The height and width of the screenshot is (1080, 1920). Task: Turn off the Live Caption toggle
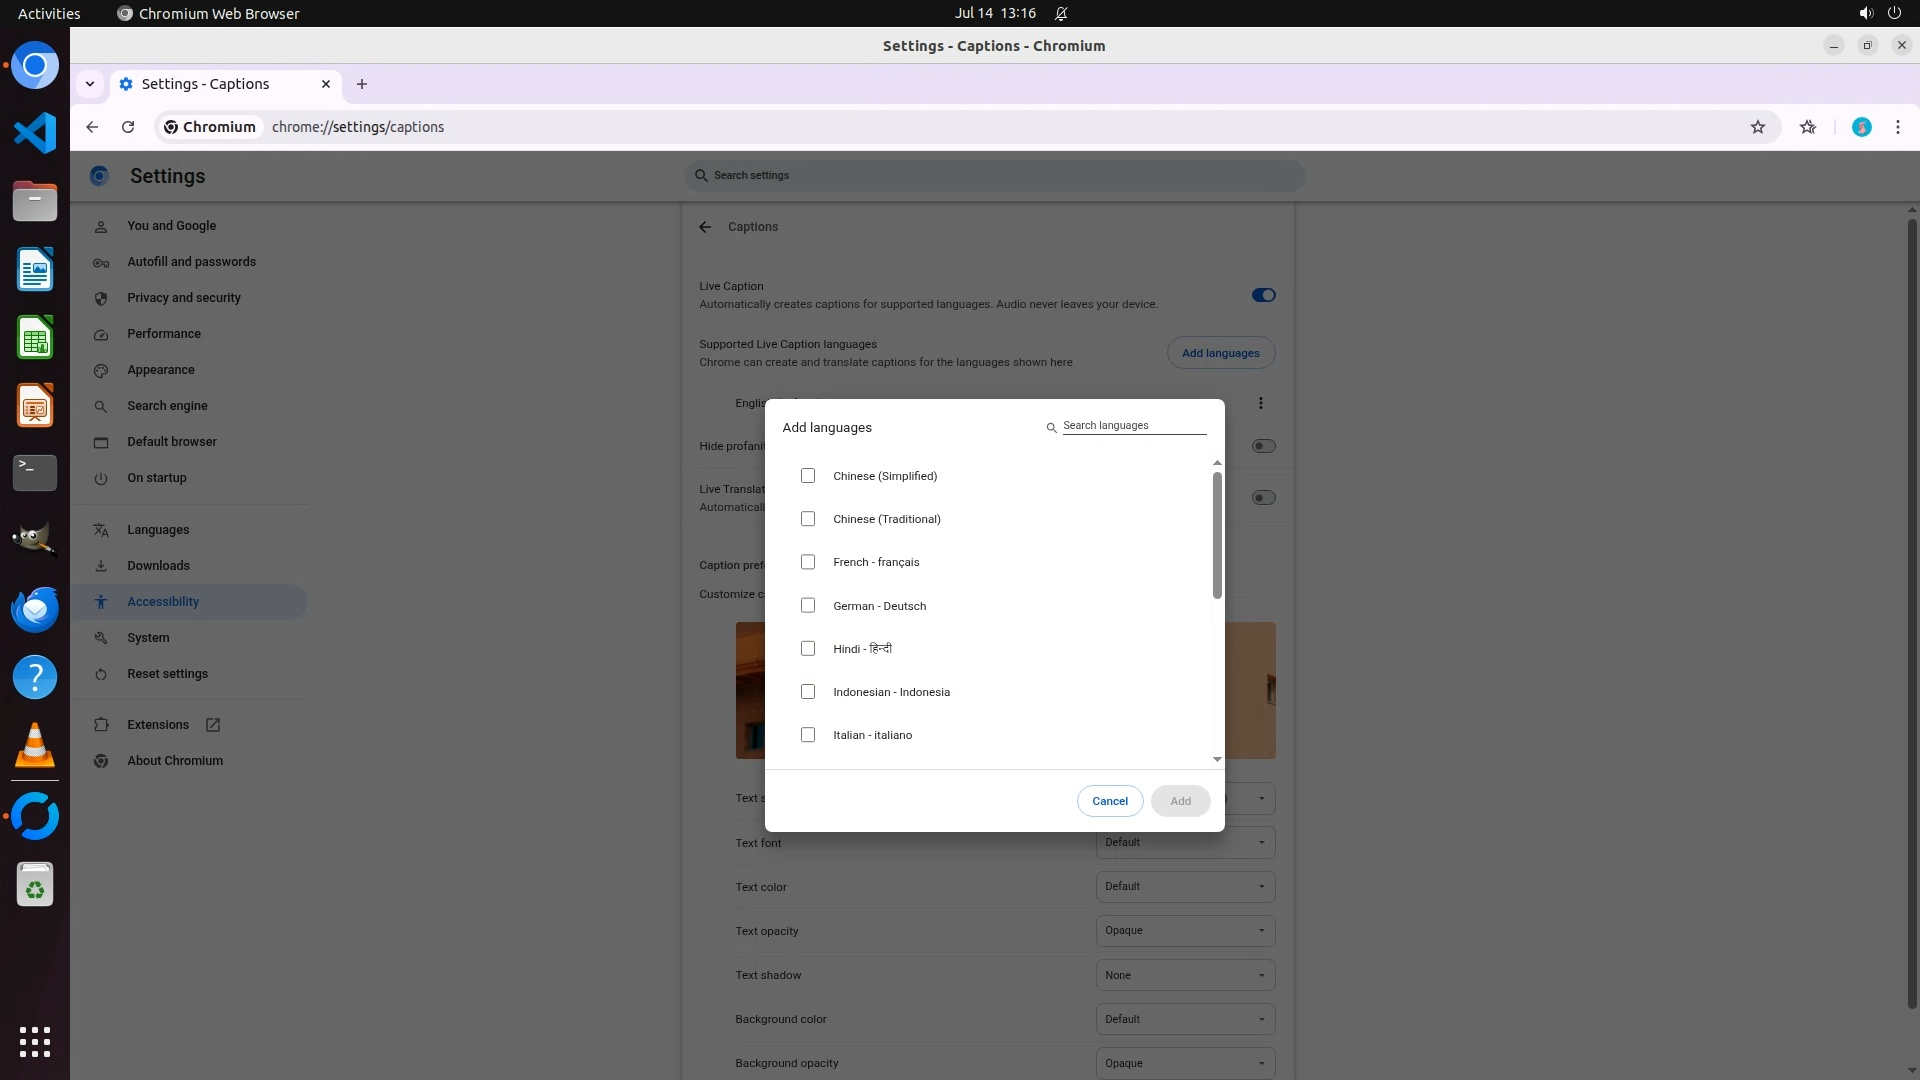click(x=1263, y=295)
